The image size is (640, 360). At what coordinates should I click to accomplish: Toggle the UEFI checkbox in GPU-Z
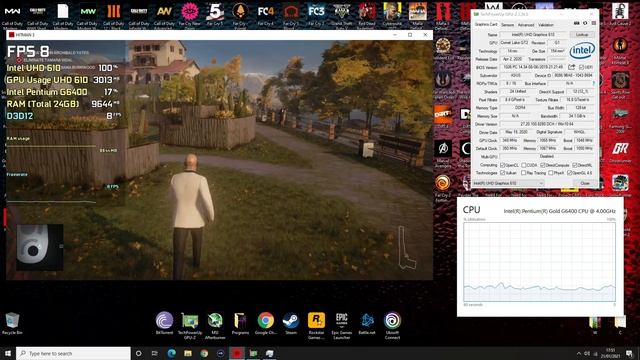tap(582, 67)
